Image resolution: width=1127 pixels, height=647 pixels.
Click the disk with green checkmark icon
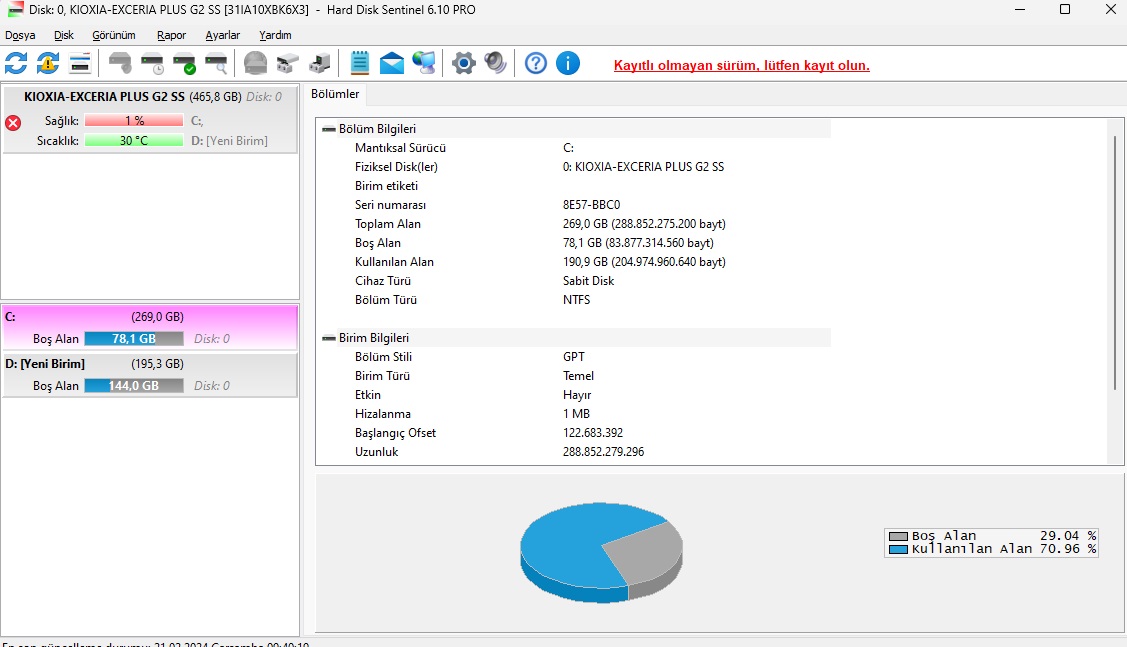tap(185, 63)
